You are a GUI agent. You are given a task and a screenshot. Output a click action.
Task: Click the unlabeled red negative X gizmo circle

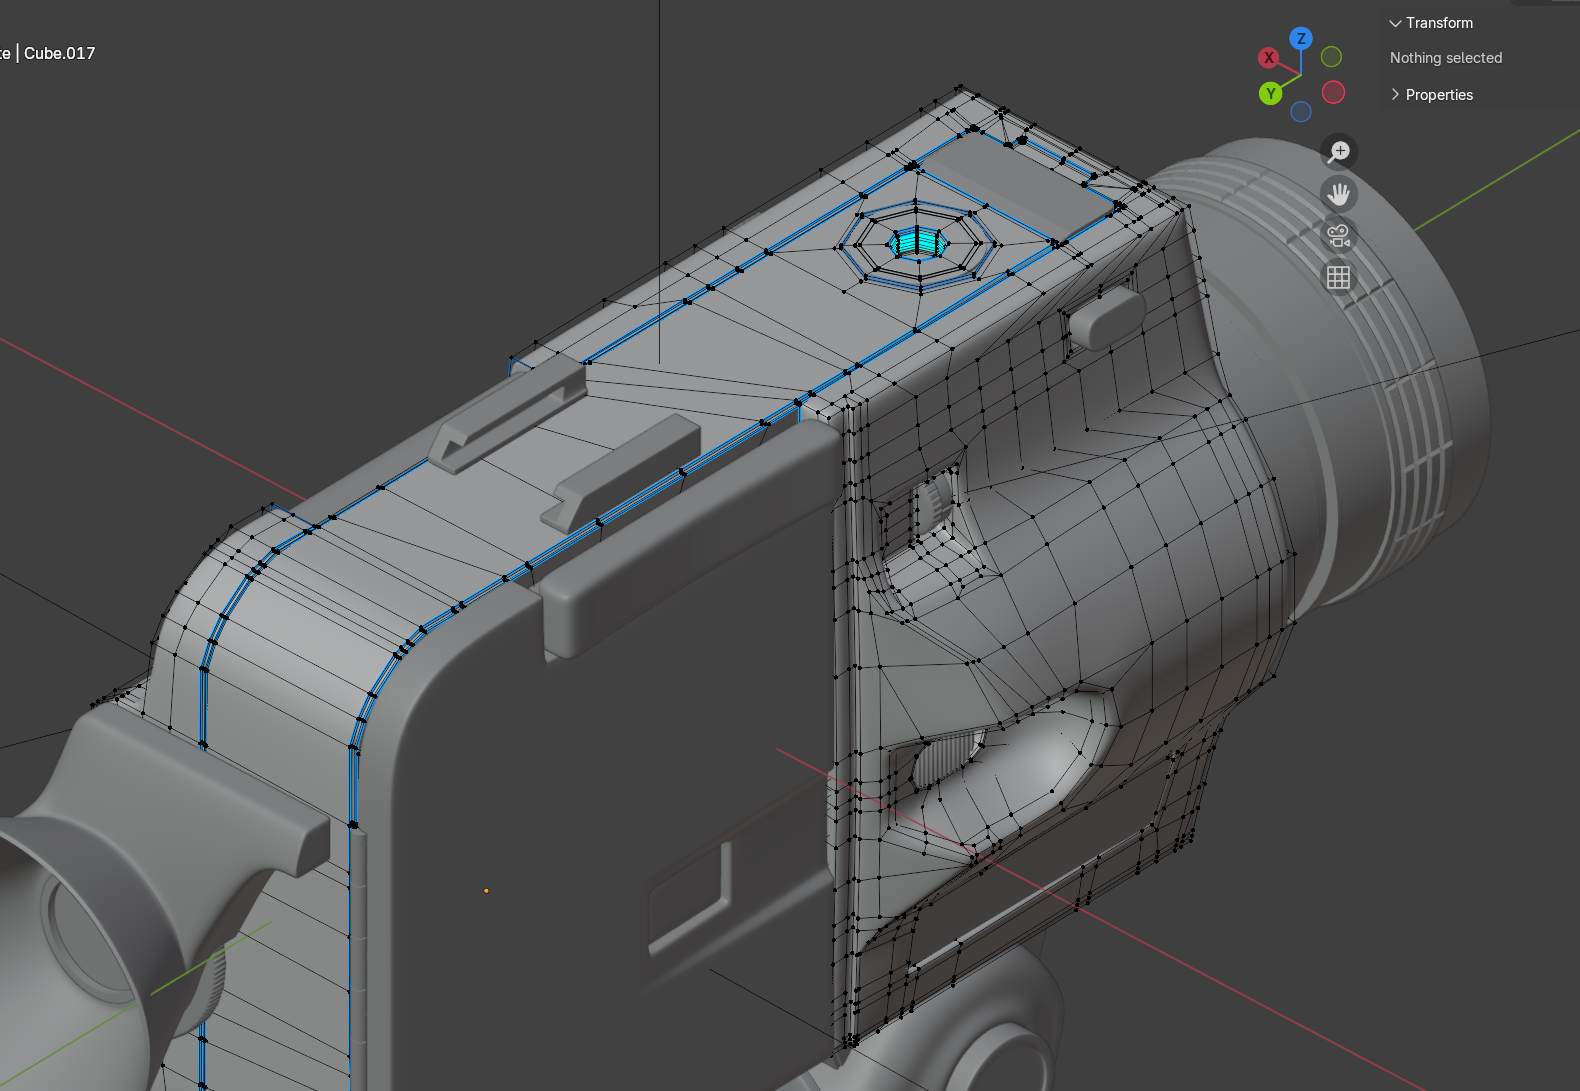(1333, 92)
